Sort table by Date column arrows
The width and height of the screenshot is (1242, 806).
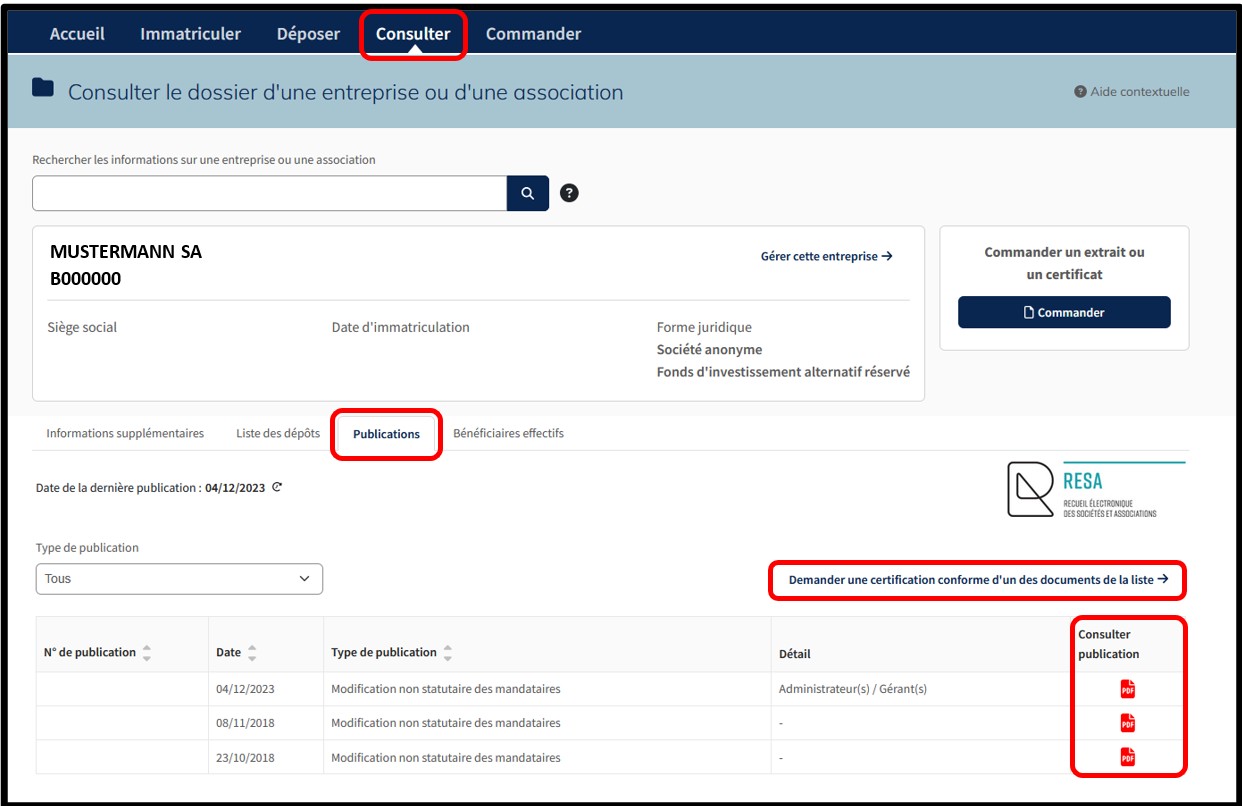click(x=252, y=653)
